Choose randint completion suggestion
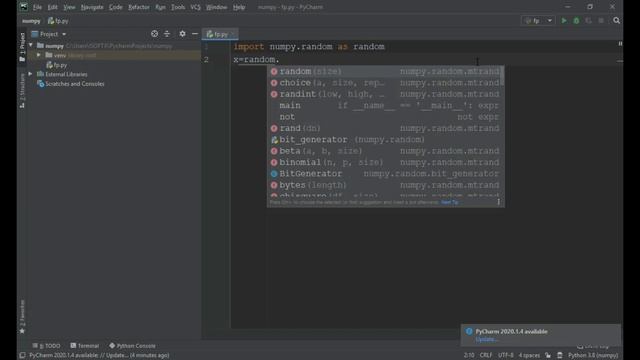The width and height of the screenshot is (640, 360). pos(385,94)
